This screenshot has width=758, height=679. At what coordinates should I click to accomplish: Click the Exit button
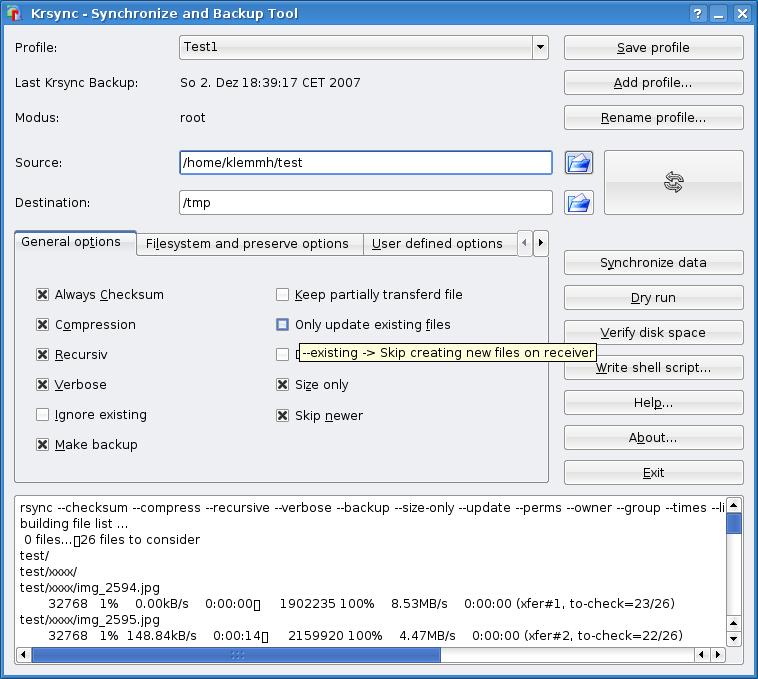pyautogui.click(x=654, y=472)
